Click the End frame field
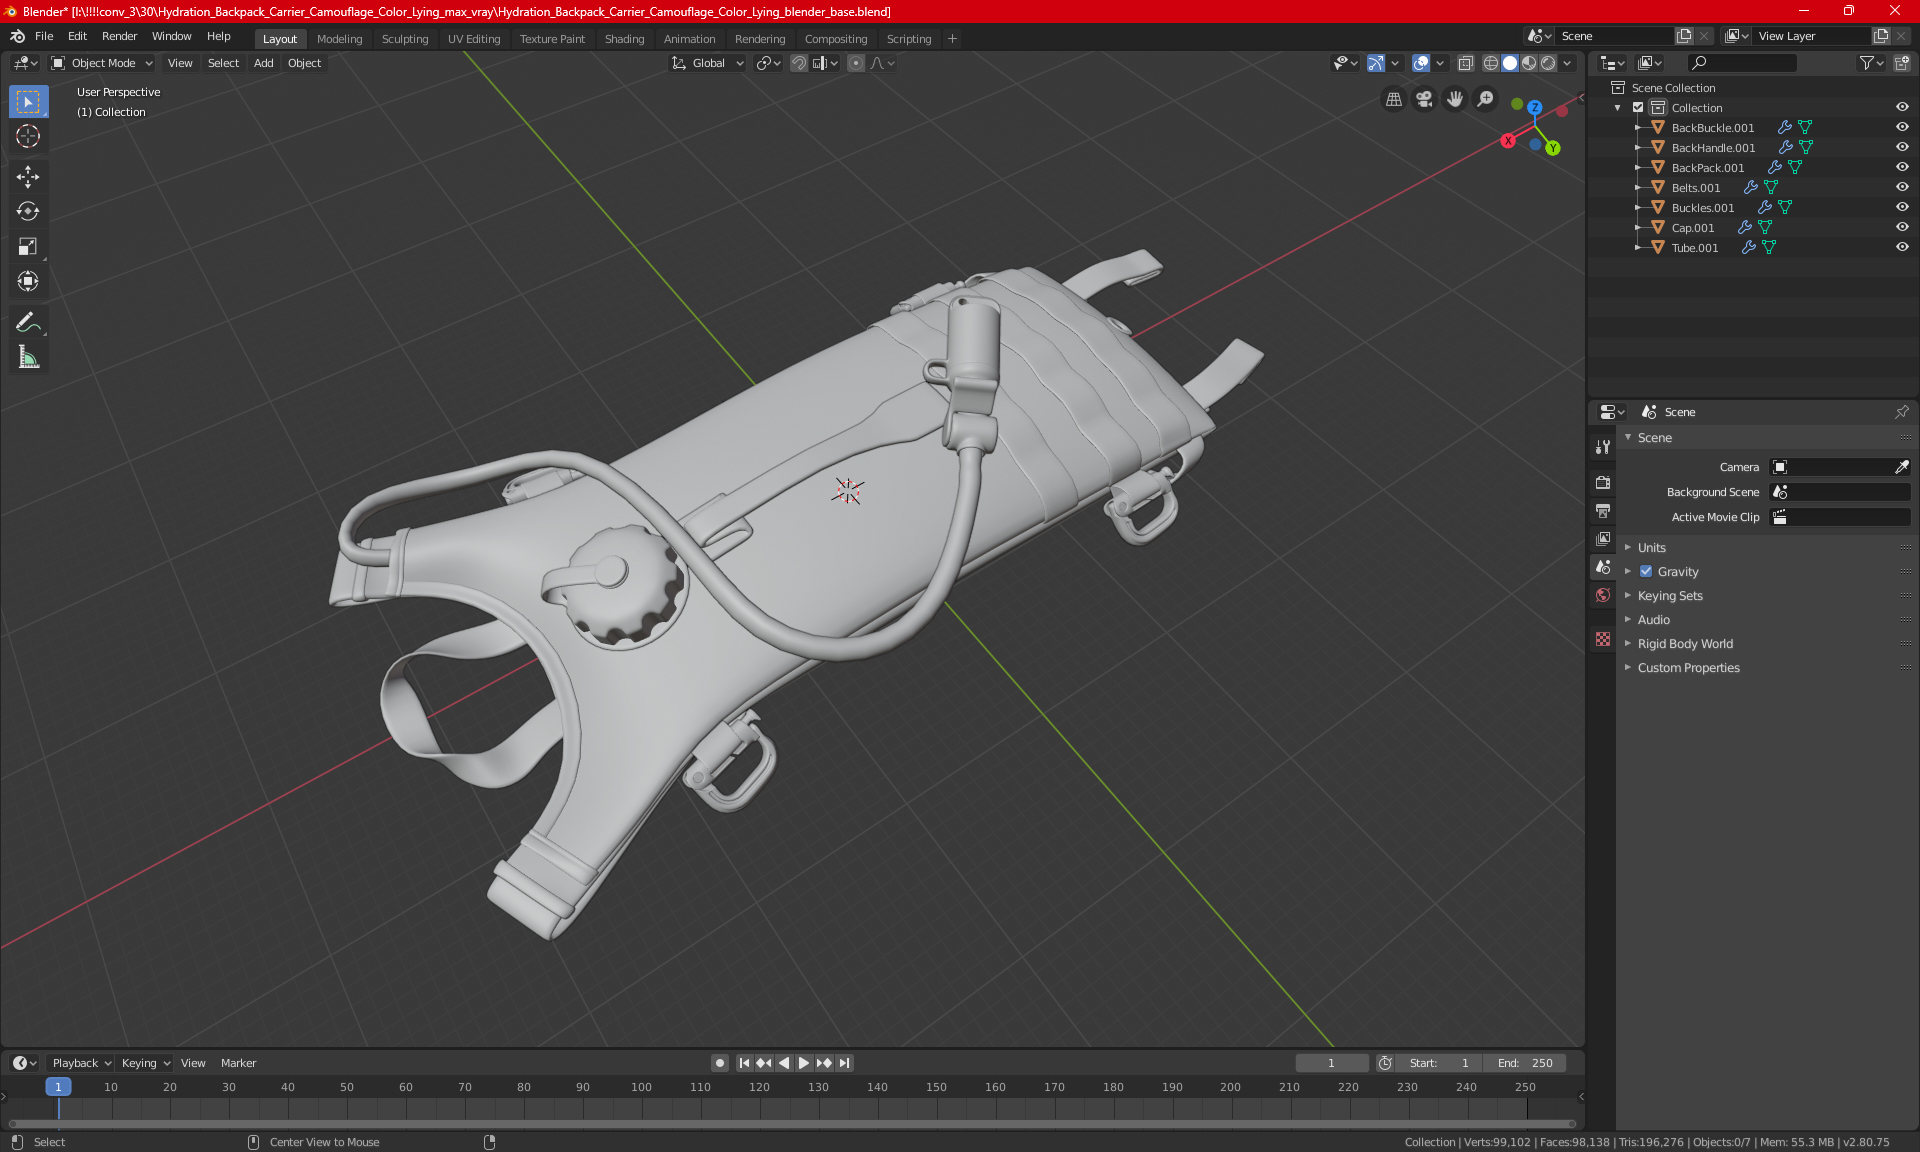The width and height of the screenshot is (1920, 1152). click(1525, 1063)
